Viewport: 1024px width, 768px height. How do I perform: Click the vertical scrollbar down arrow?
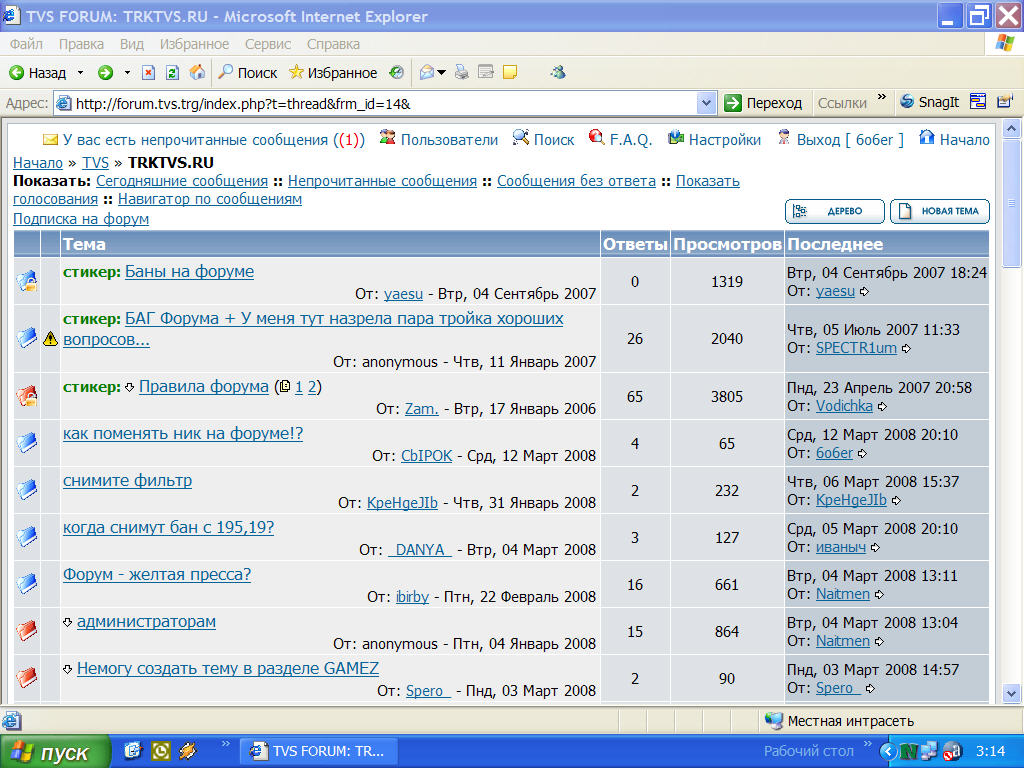coord(1010,692)
